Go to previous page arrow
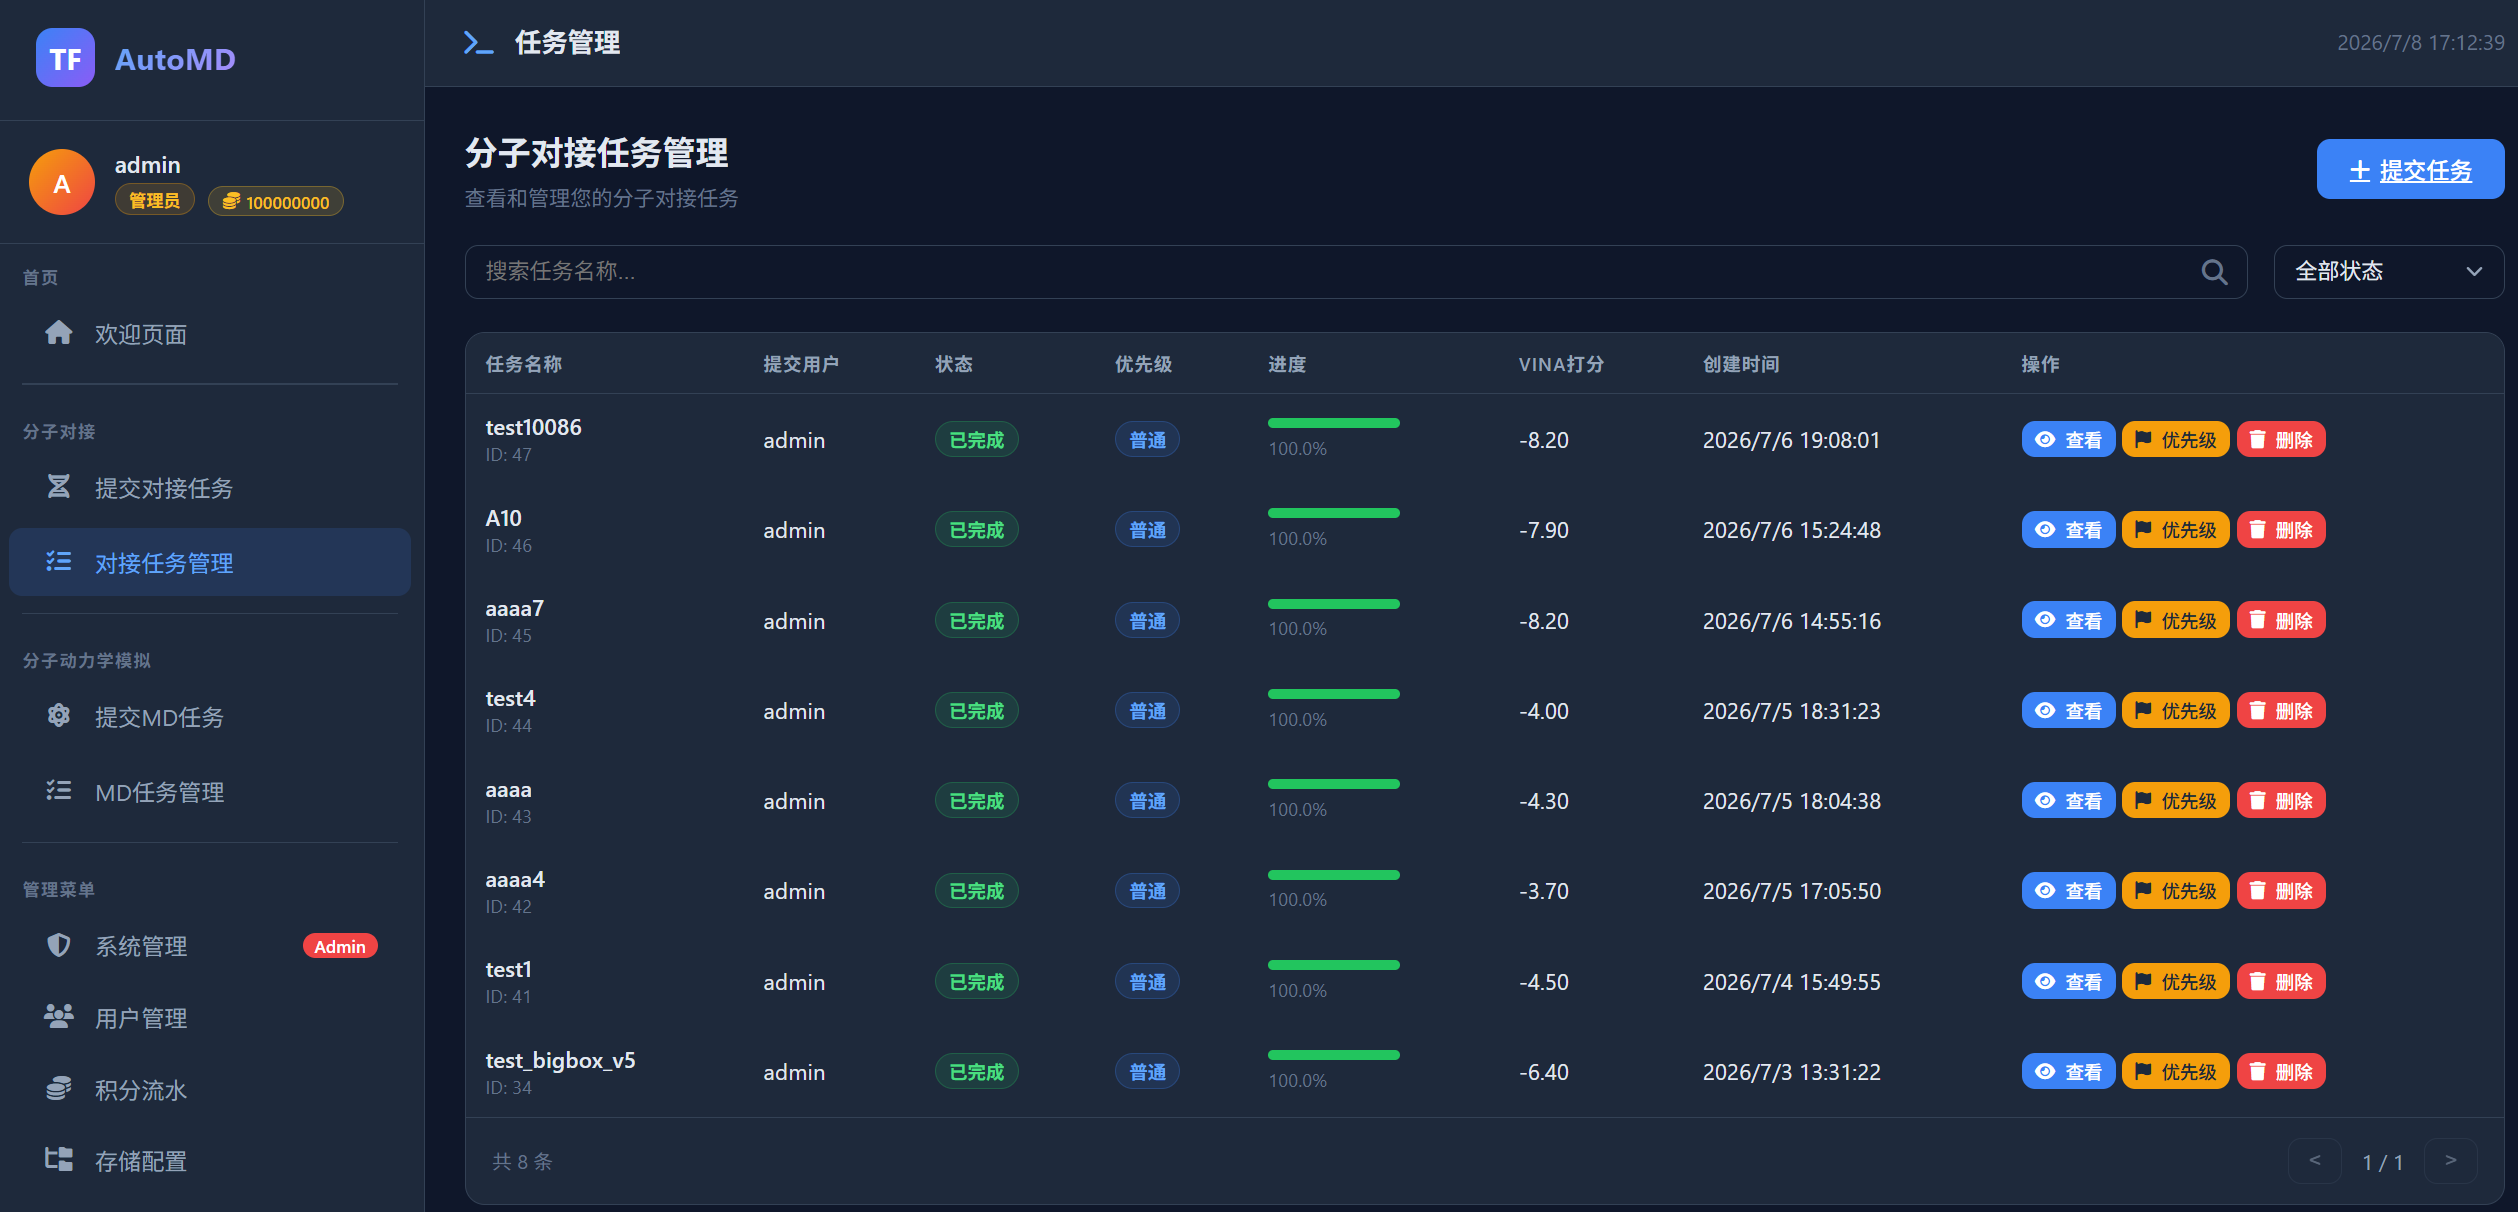The image size is (2518, 1212). click(2314, 1160)
